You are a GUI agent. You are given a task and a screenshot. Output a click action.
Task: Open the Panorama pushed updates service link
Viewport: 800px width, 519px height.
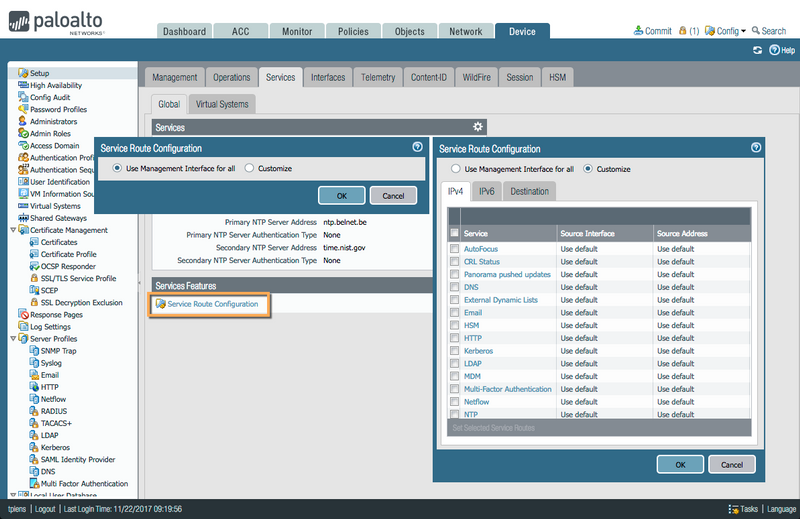pyautogui.click(x=507, y=274)
